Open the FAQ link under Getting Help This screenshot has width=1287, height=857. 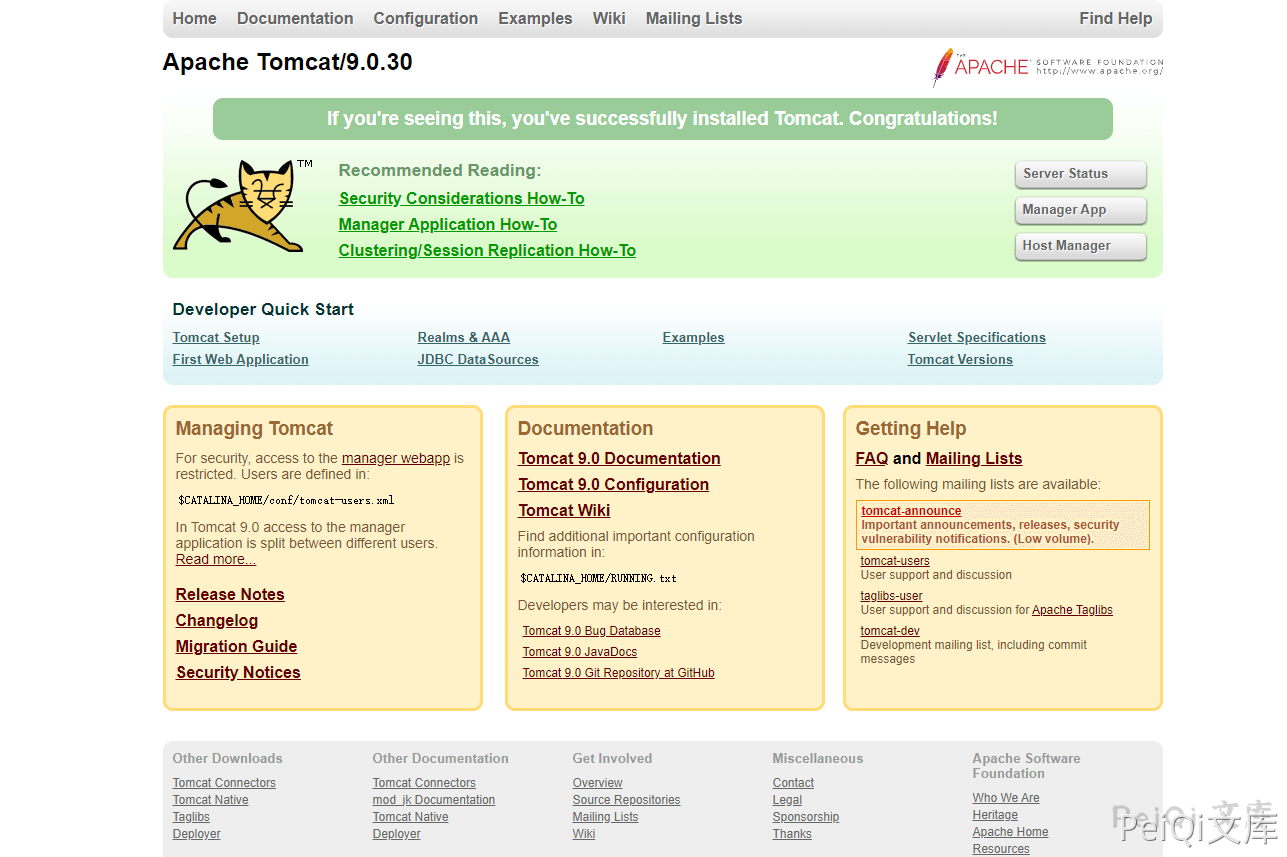click(871, 458)
